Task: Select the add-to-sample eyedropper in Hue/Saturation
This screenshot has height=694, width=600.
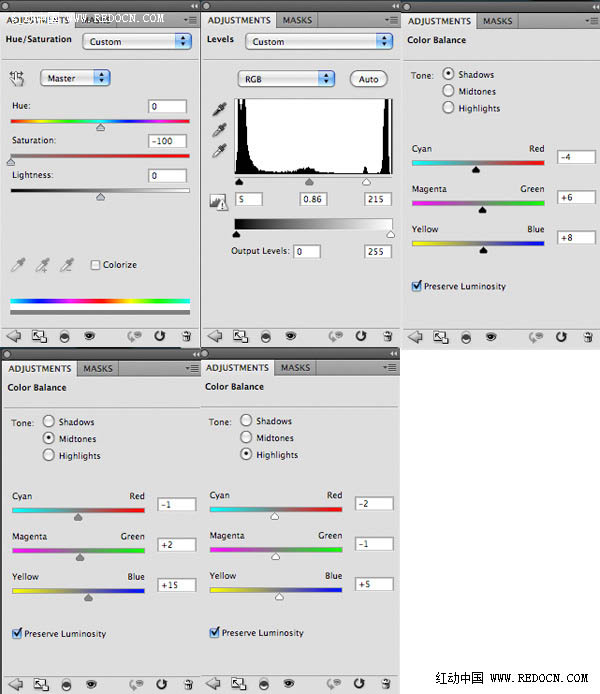Action: pyautogui.click(x=42, y=265)
